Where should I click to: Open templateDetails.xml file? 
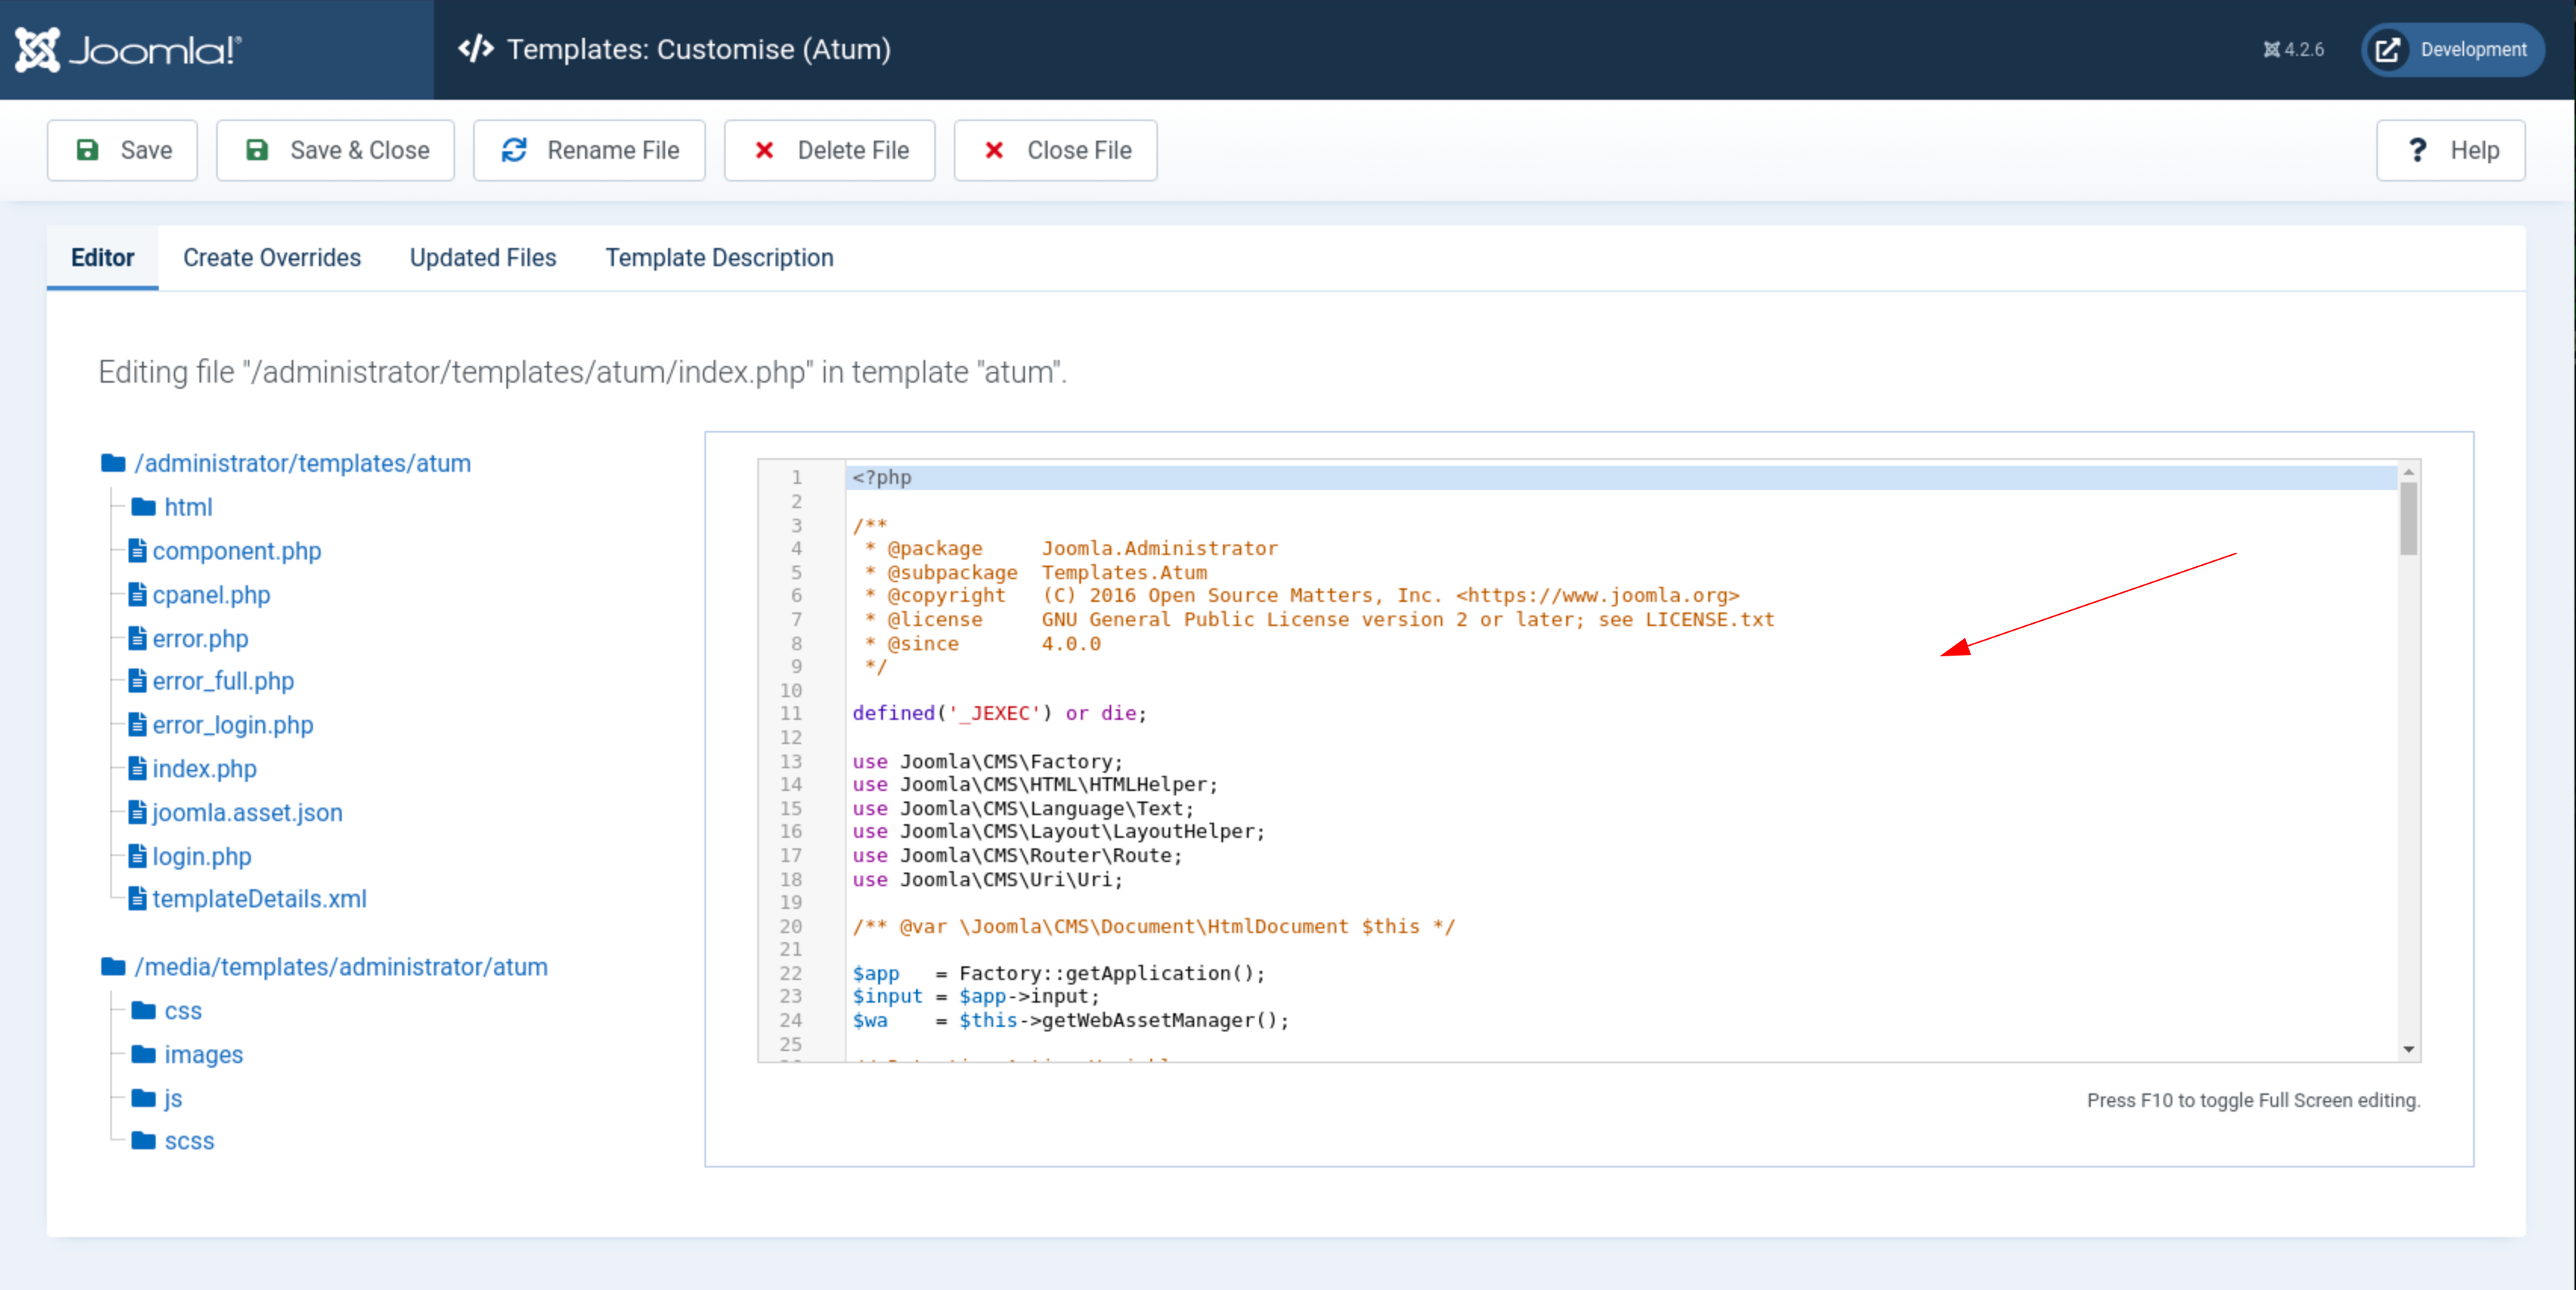[259, 899]
